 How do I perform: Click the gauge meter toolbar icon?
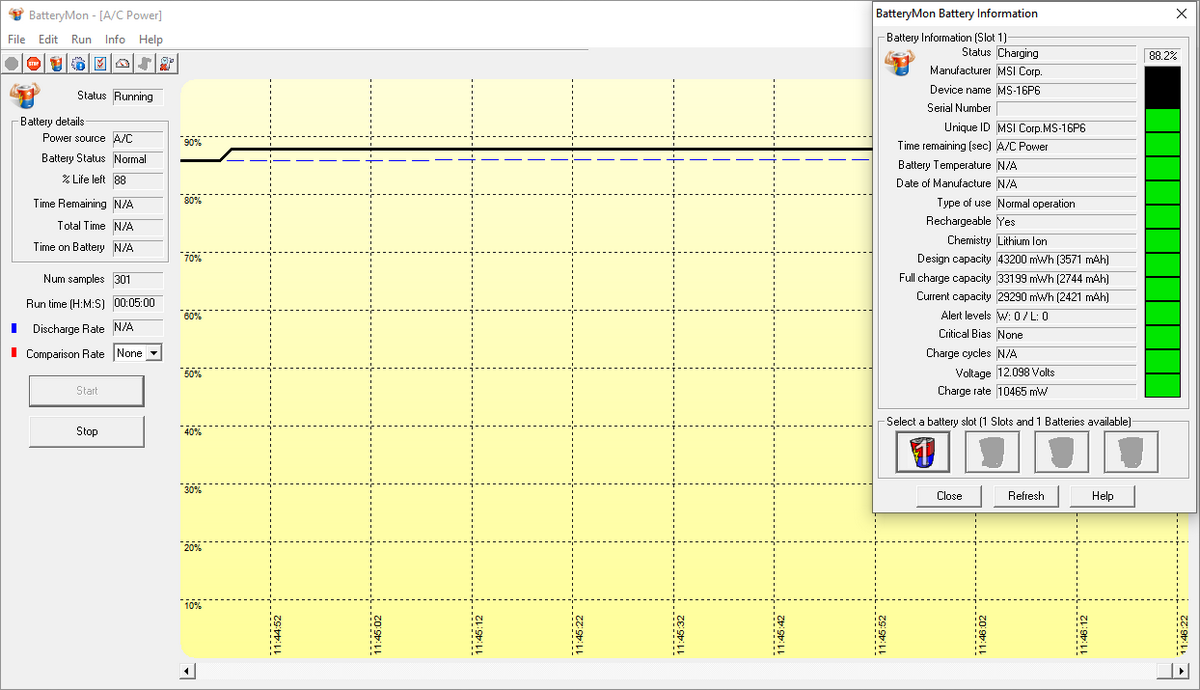click(x=122, y=63)
